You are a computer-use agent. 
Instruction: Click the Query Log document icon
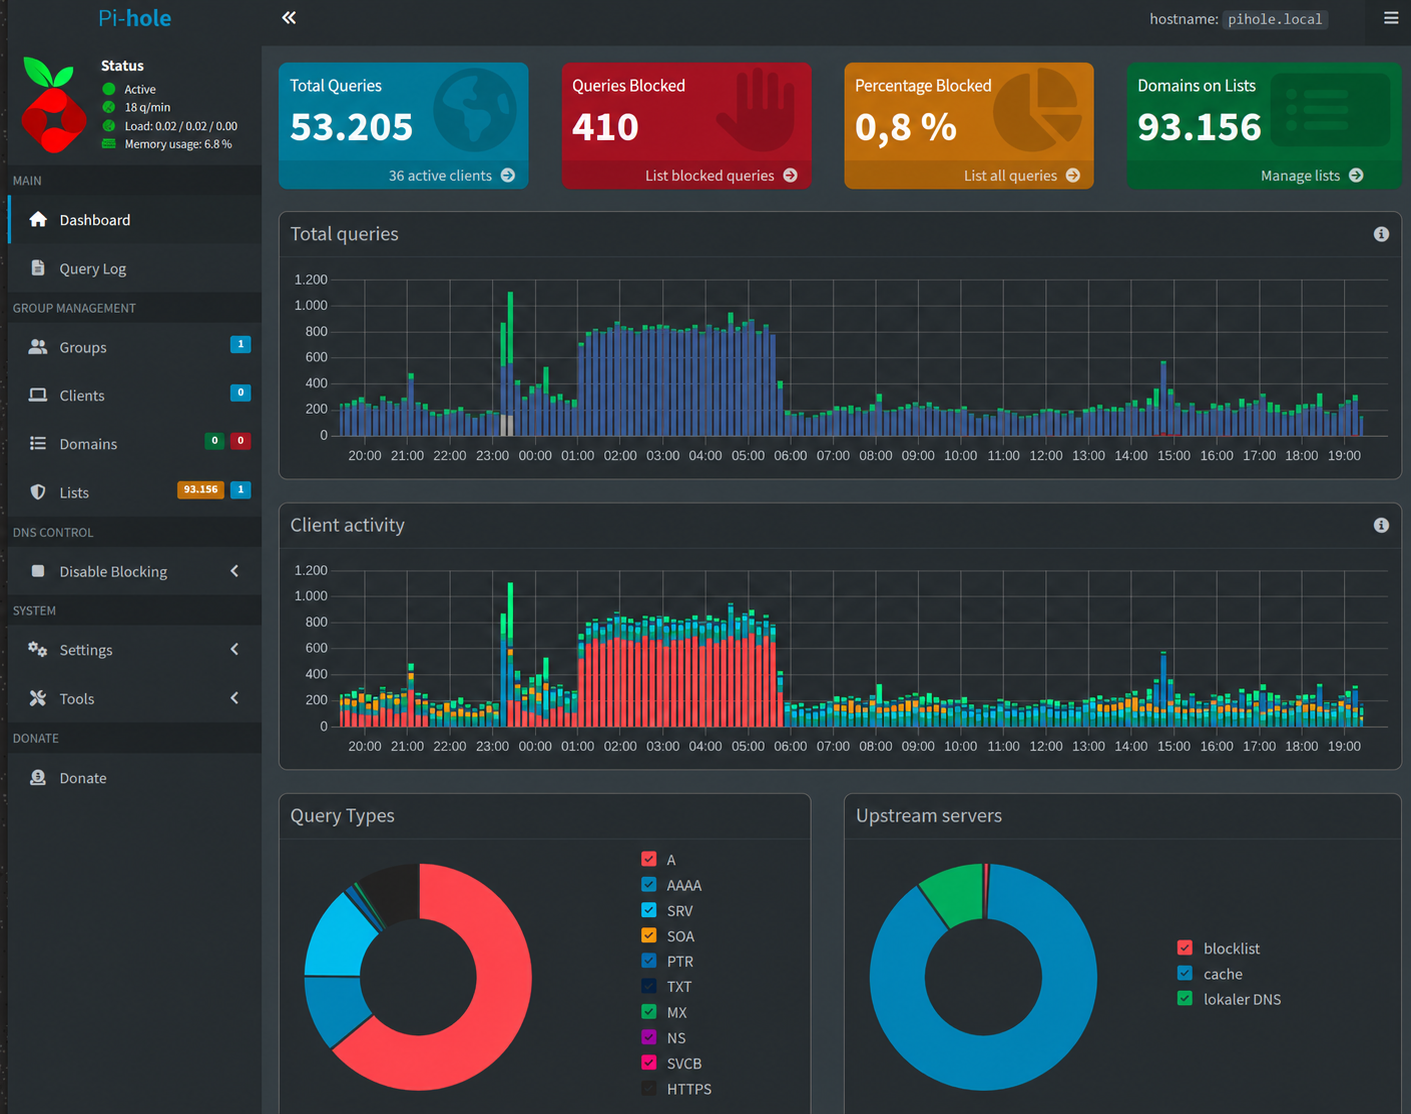click(x=38, y=268)
